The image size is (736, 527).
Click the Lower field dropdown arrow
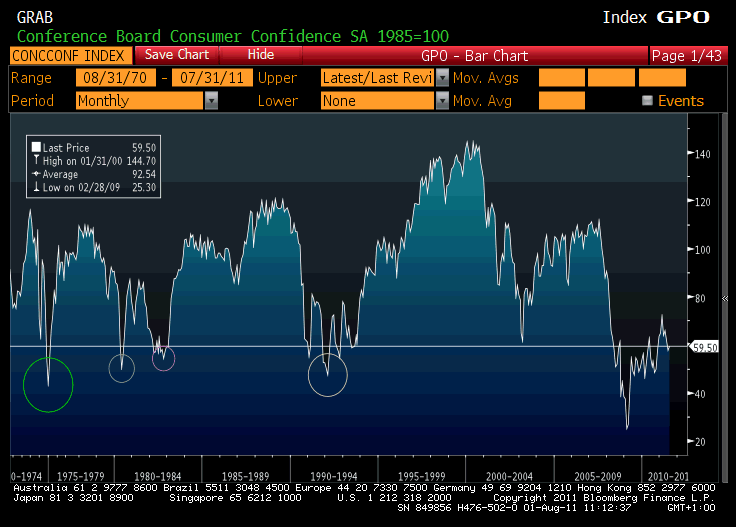[x=442, y=100]
